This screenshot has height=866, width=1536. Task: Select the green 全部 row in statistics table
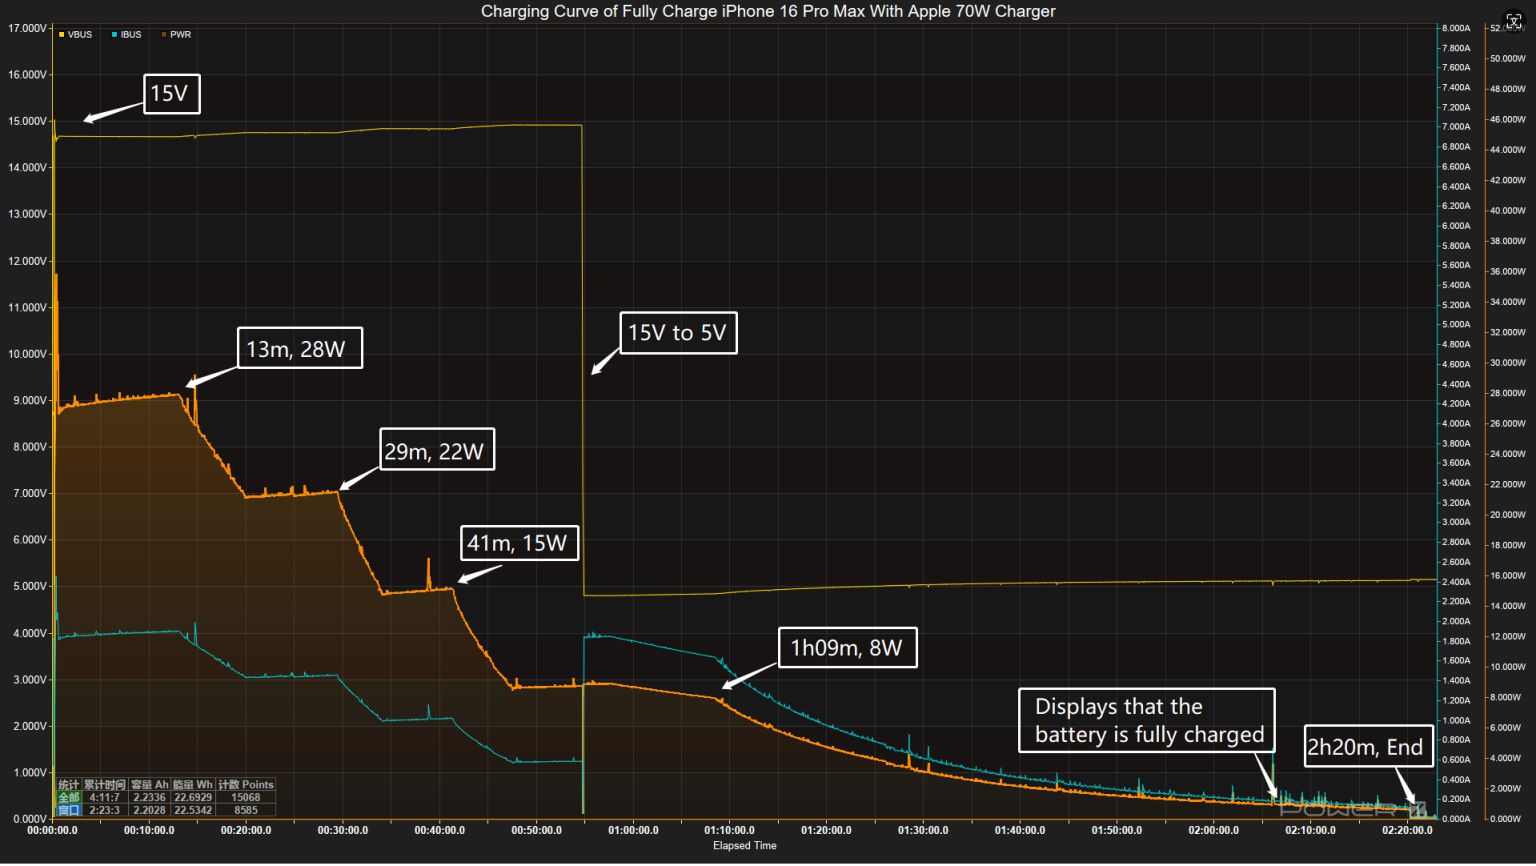(68, 798)
